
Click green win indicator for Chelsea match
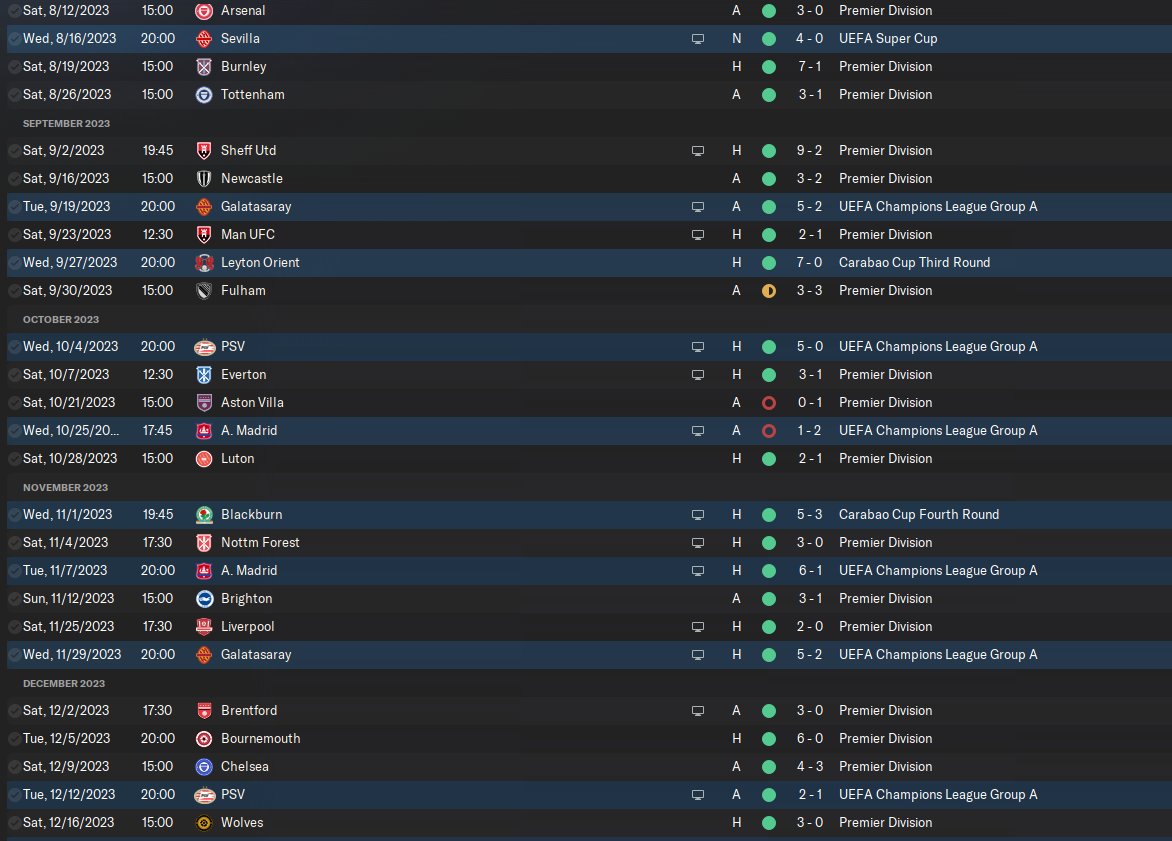[768, 766]
